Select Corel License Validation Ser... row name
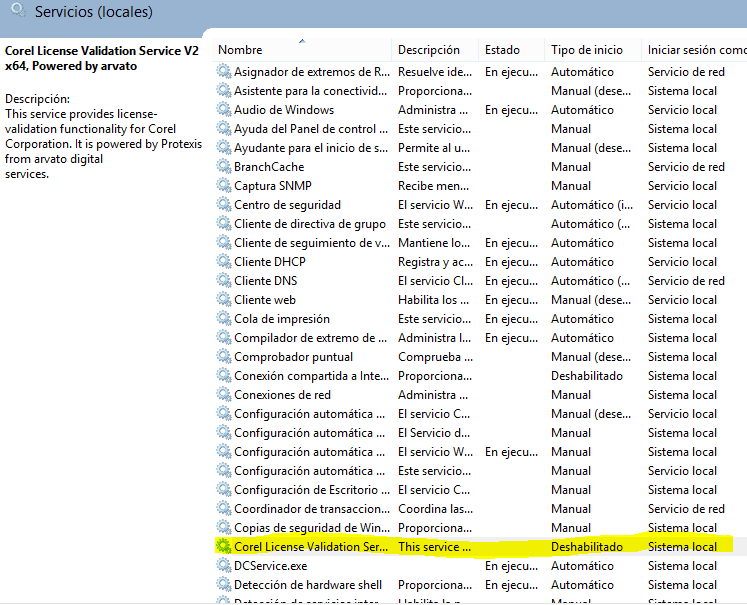 [311, 547]
